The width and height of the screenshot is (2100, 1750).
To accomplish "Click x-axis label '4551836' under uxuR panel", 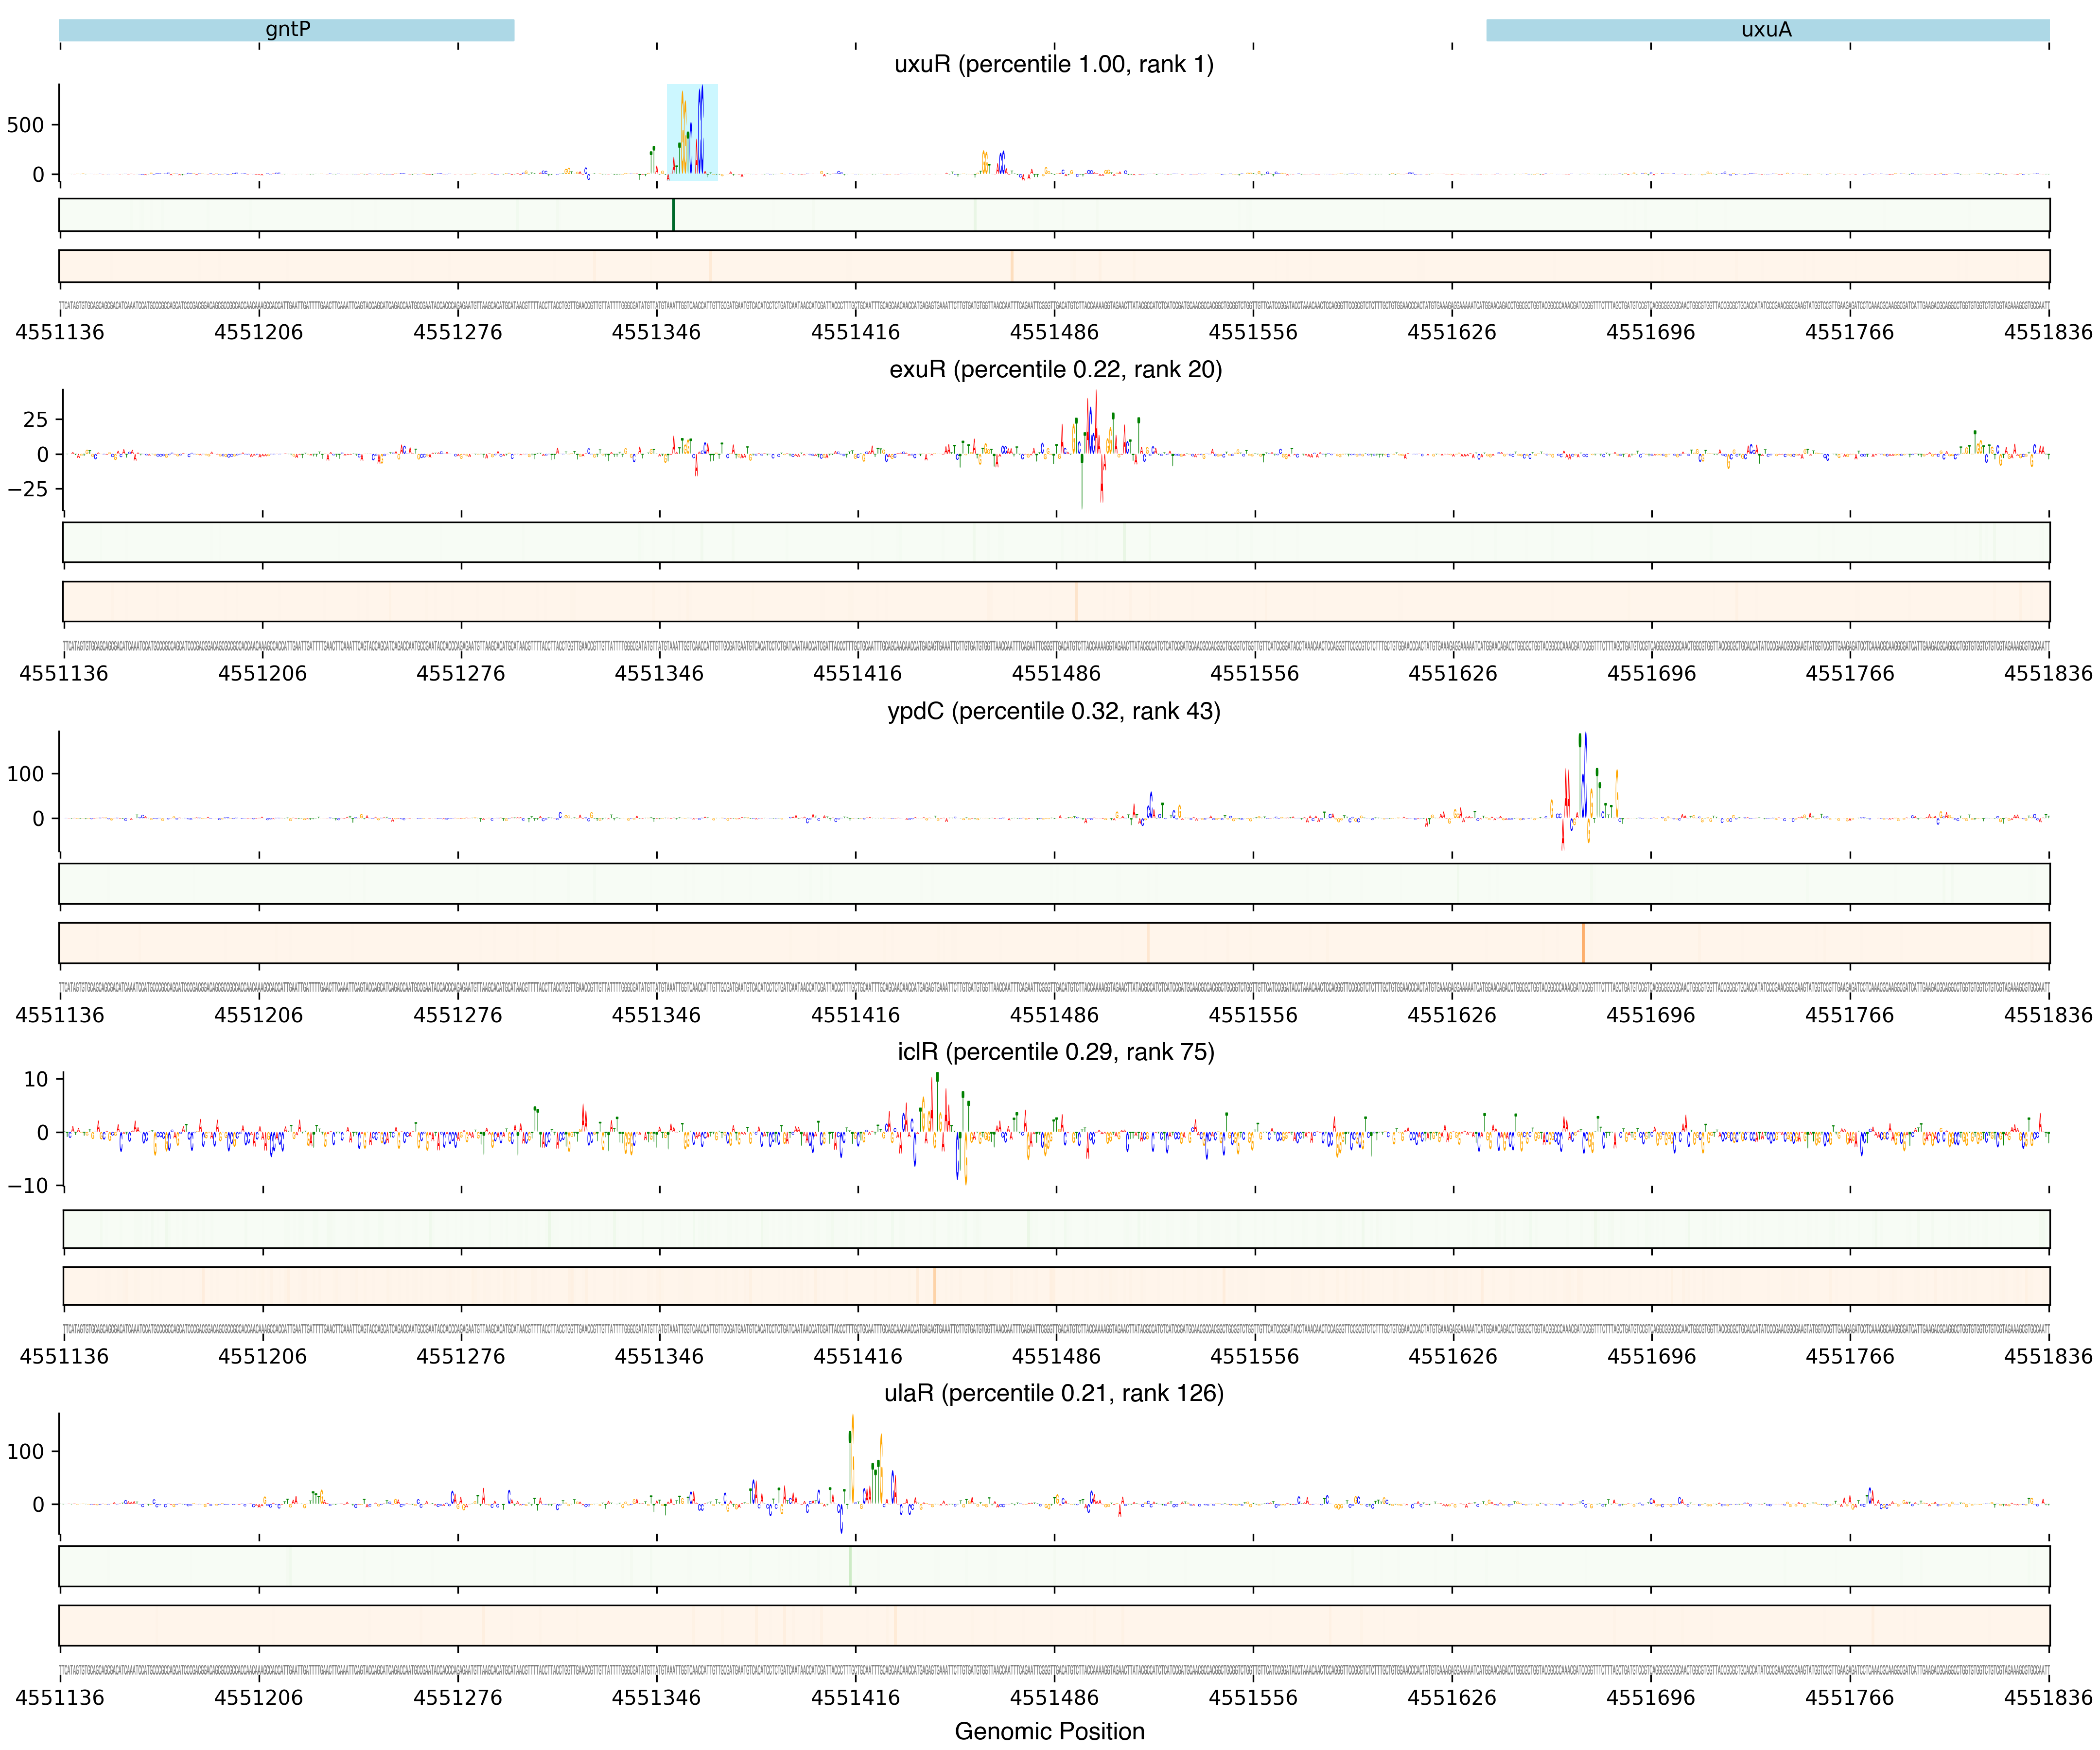I will point(2048,332).
